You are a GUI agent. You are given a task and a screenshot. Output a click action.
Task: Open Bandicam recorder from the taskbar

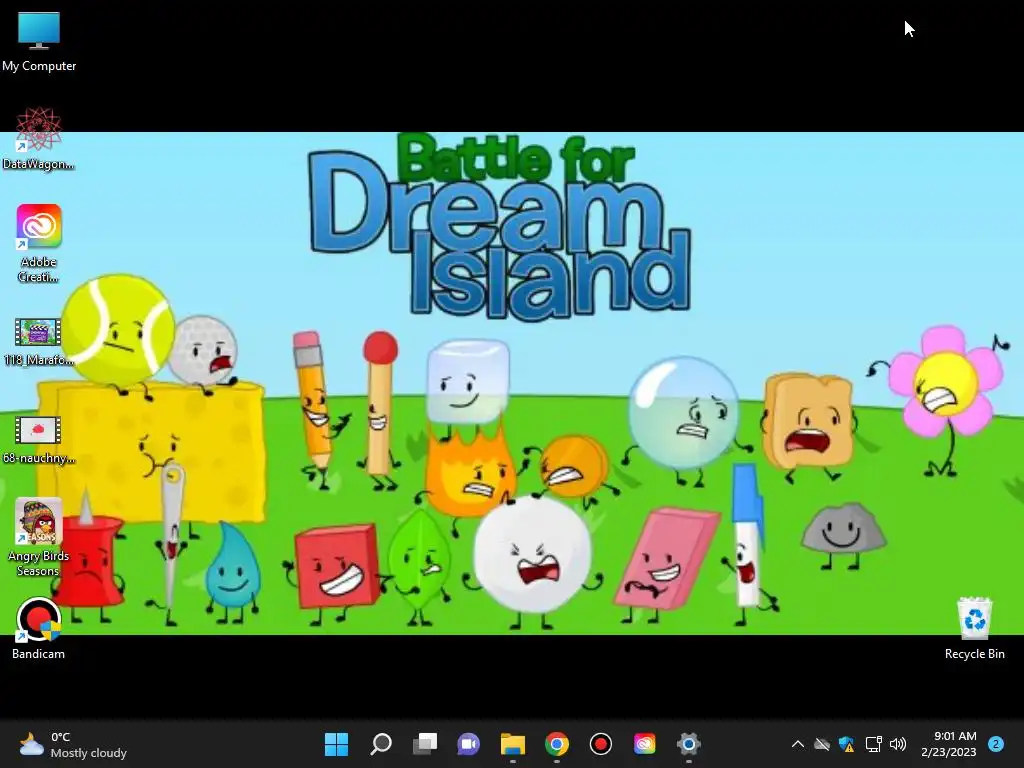coord(600,744)
